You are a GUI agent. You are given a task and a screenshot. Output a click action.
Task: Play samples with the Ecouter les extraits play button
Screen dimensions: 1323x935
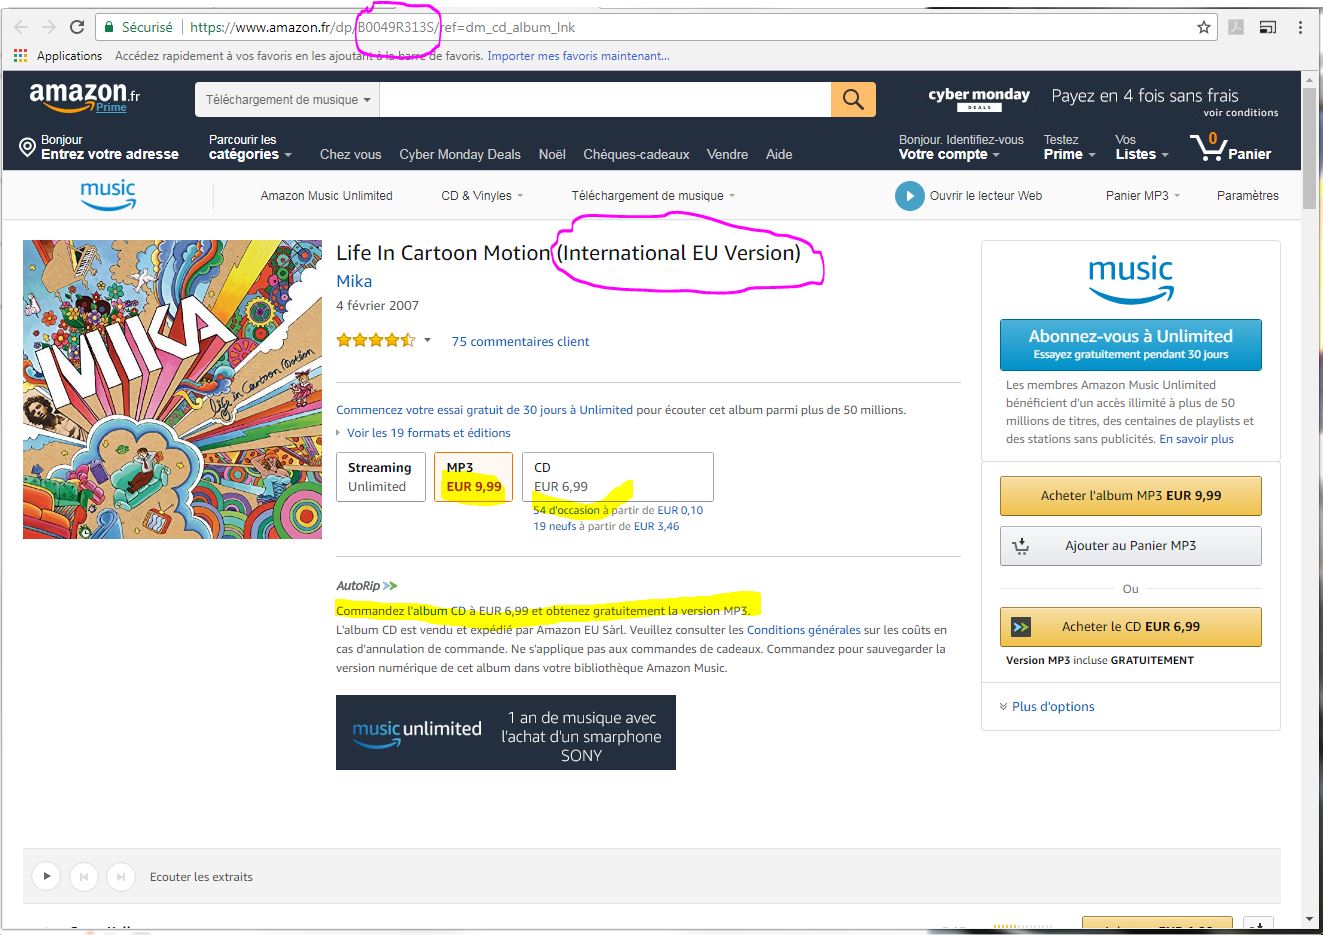[46, 877]
